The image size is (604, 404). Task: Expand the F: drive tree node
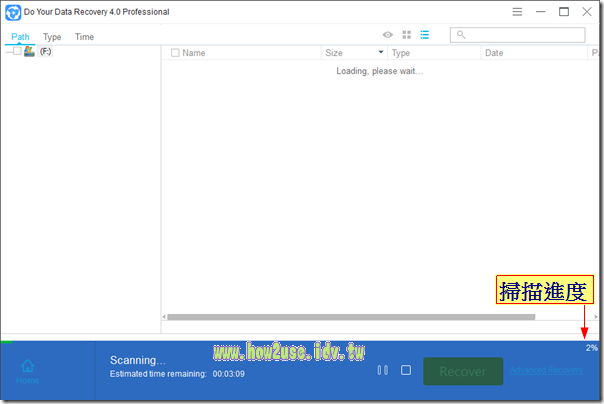tap(7, 51)
